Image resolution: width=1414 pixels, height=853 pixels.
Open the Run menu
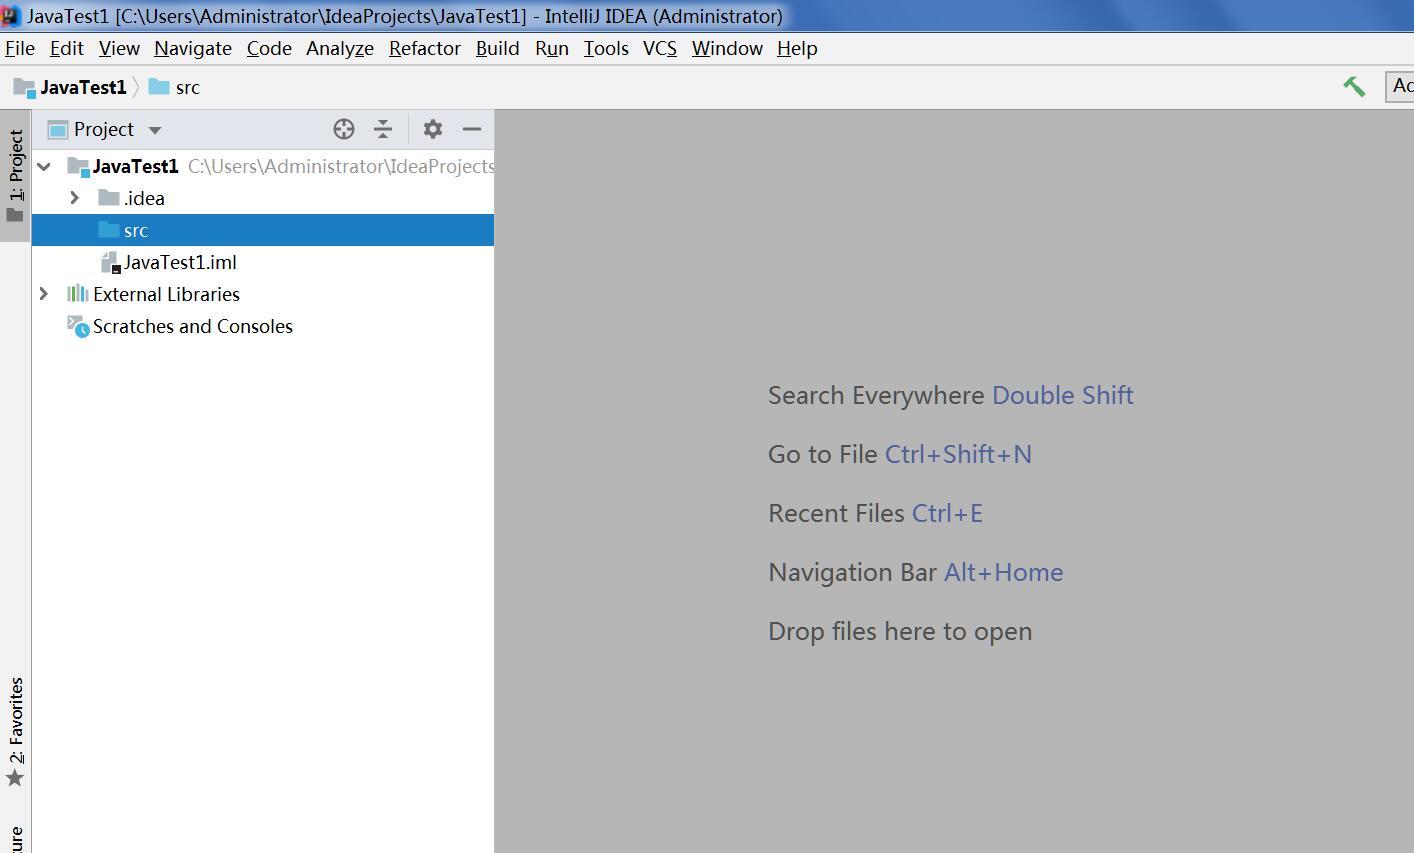tap(552, 48)
